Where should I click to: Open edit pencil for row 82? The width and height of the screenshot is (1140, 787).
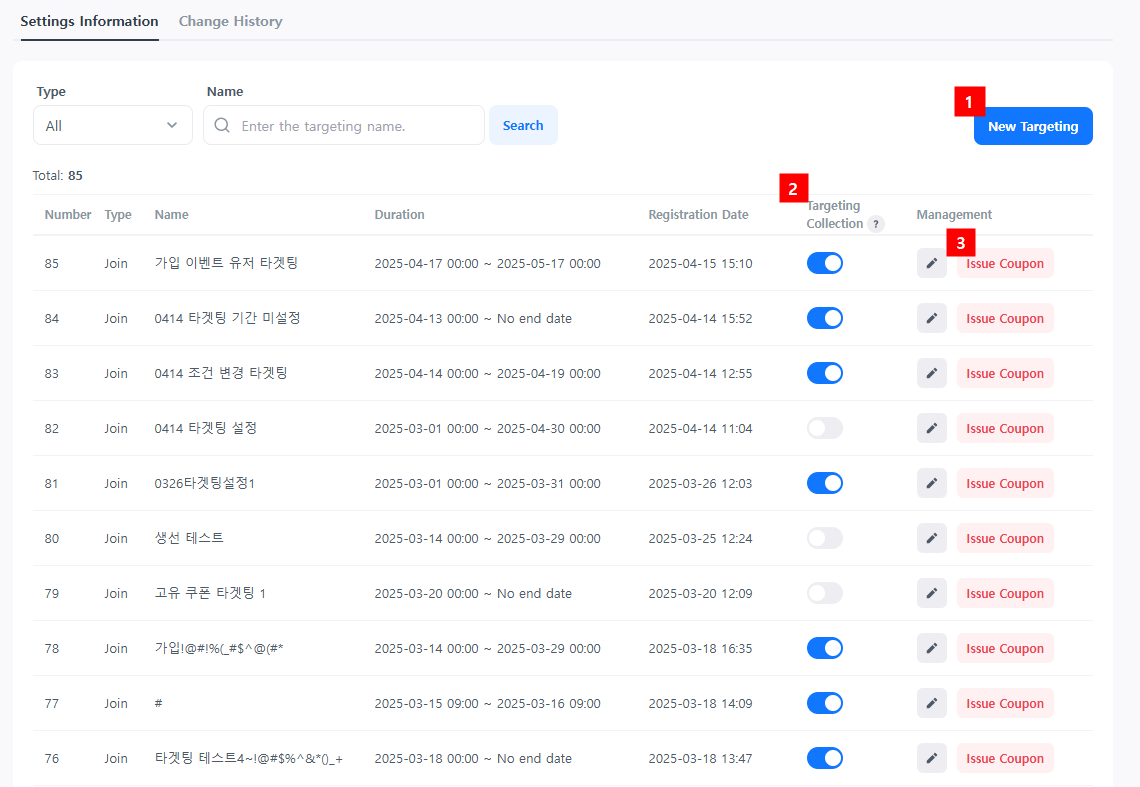click(931, 428)
